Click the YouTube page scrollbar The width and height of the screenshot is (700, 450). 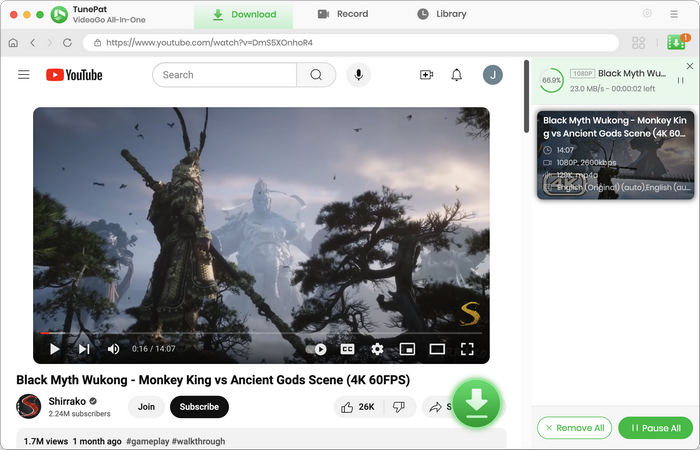tap(526, 96)
